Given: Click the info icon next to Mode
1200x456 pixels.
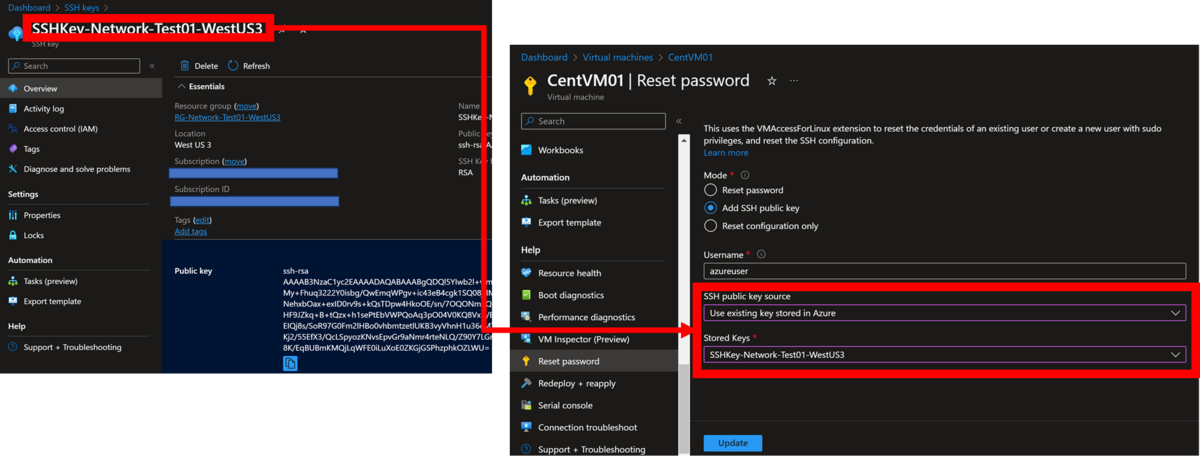Looking at the screenshot, I should (x=745, y=175).
